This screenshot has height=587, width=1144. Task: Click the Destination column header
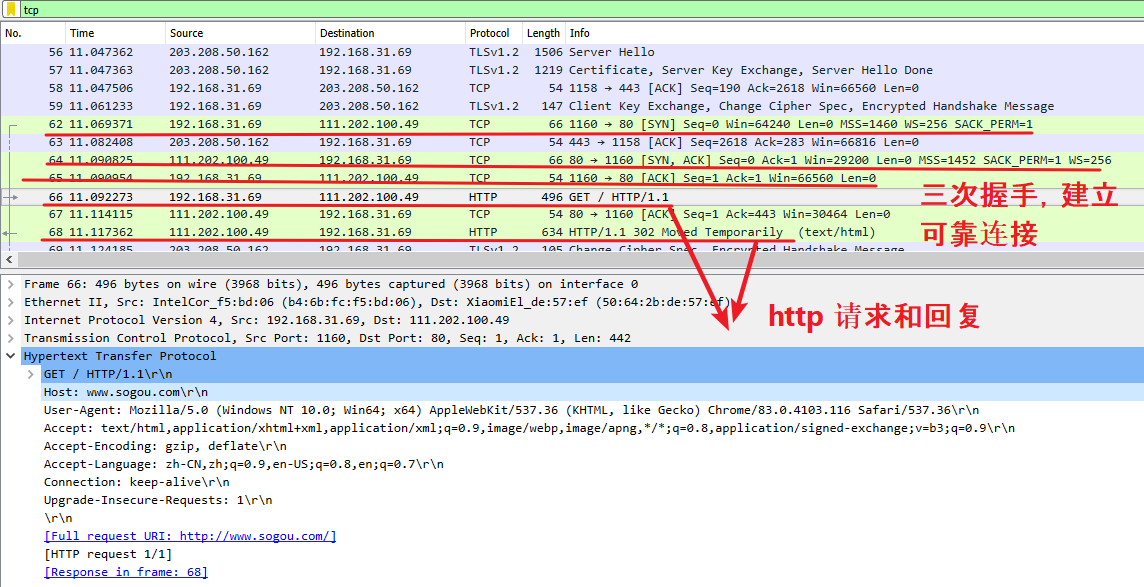390,33
